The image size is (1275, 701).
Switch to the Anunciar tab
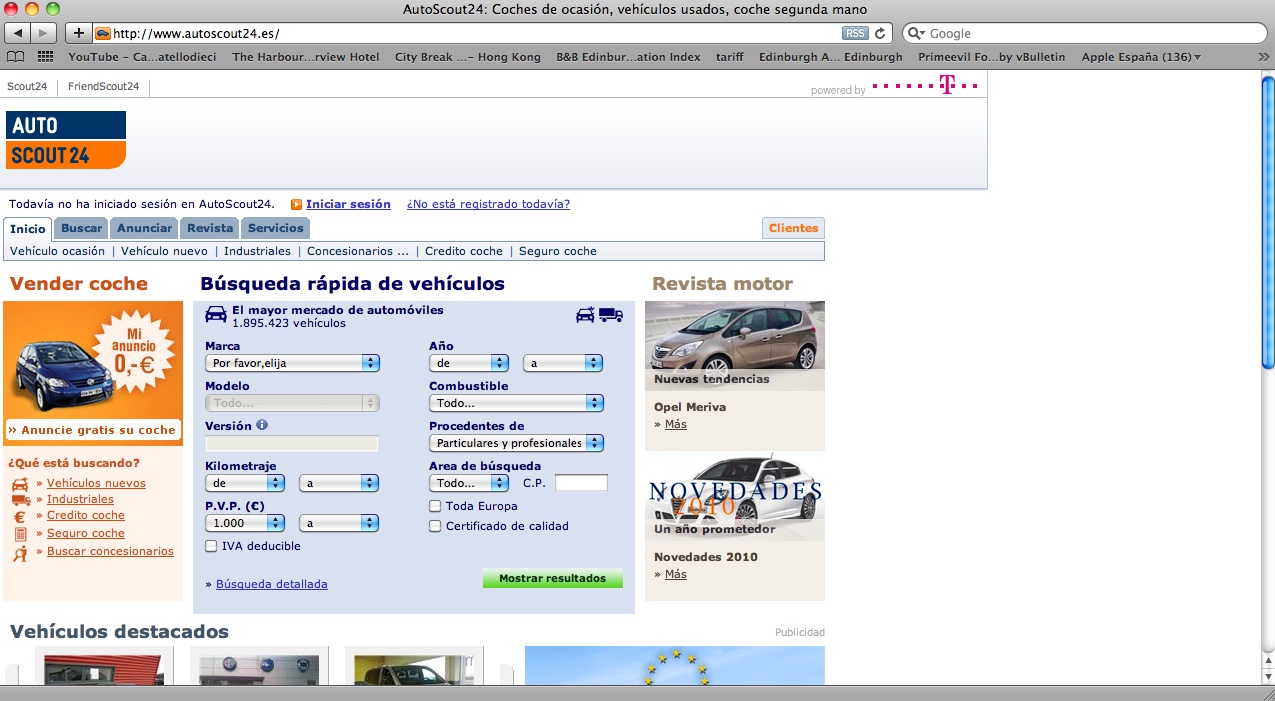tap(145, 228)
